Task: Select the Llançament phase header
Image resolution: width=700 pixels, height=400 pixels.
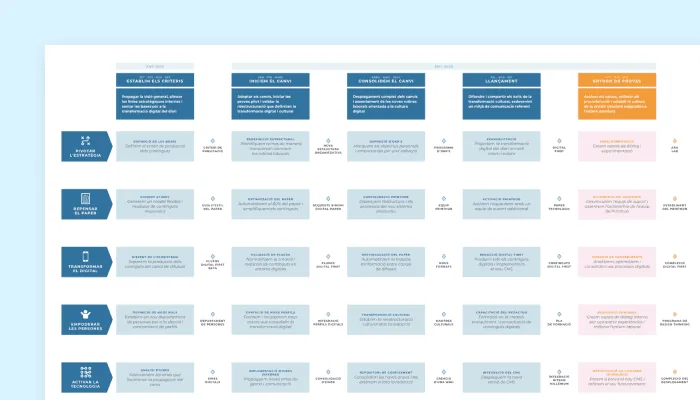Action: click(501, 80)
